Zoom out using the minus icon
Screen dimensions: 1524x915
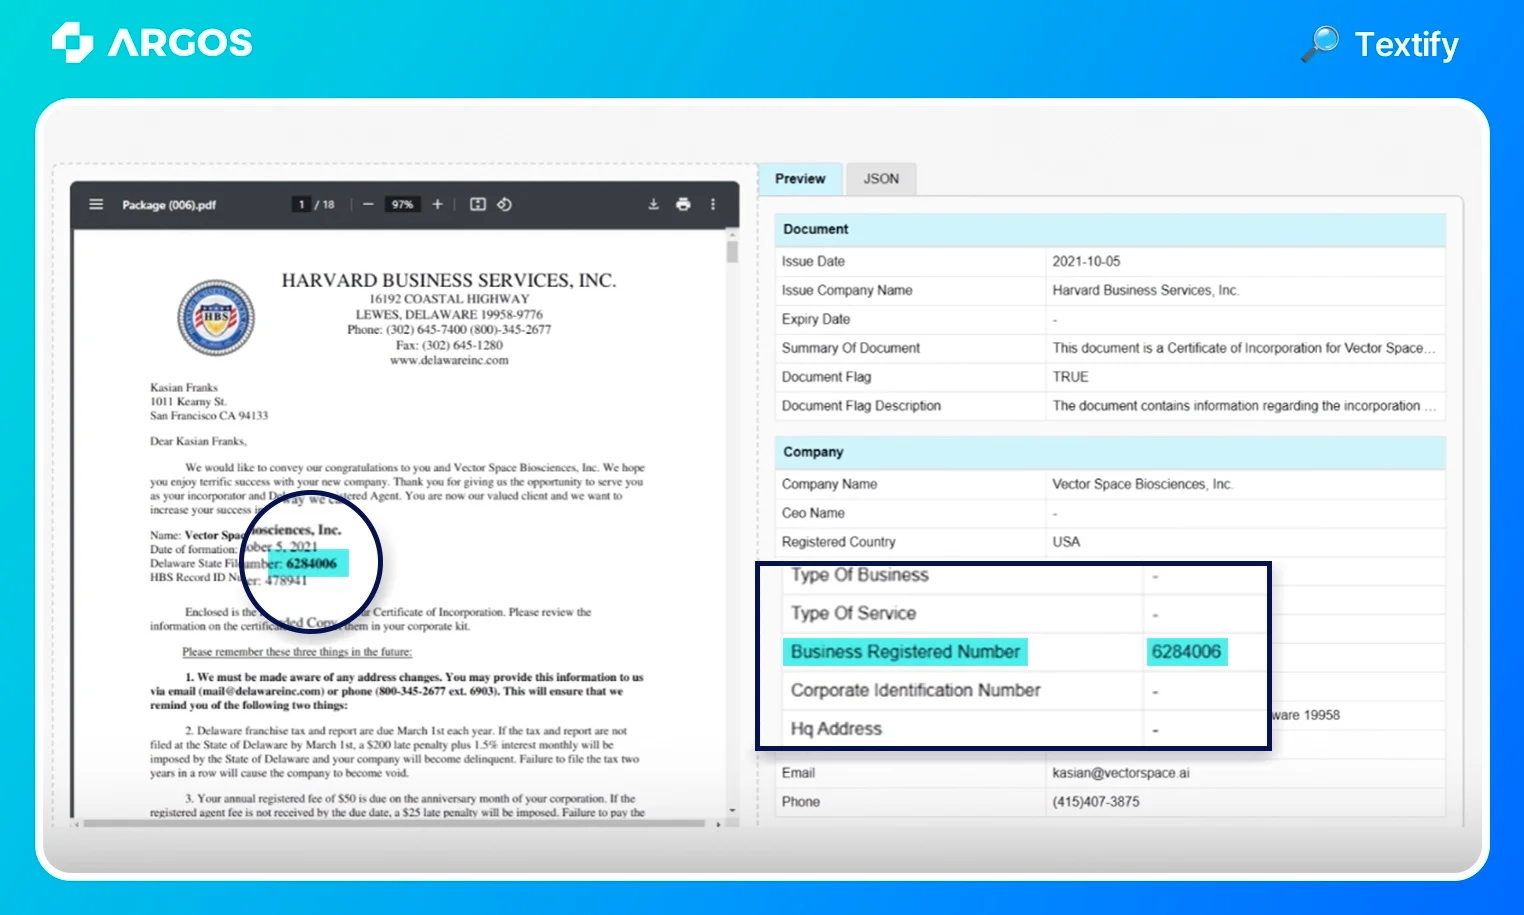[x=369, y=204]
